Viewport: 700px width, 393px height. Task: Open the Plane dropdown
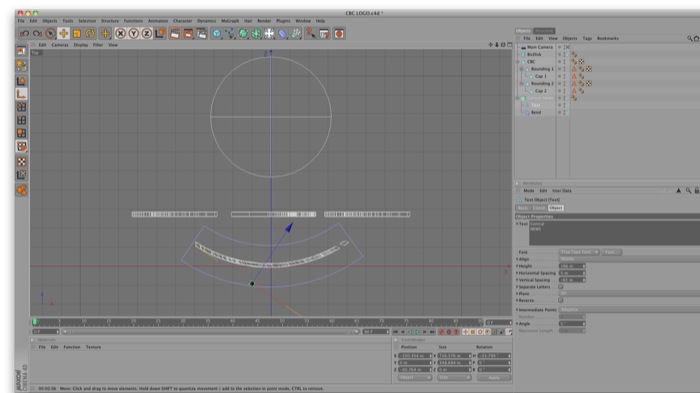pos(629,294)
